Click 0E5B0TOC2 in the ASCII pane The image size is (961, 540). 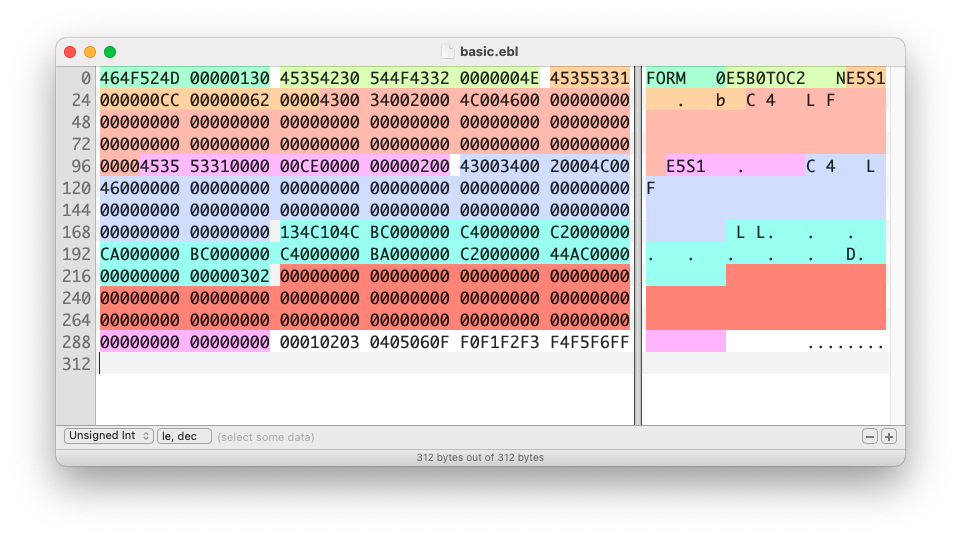coord(761,78)
